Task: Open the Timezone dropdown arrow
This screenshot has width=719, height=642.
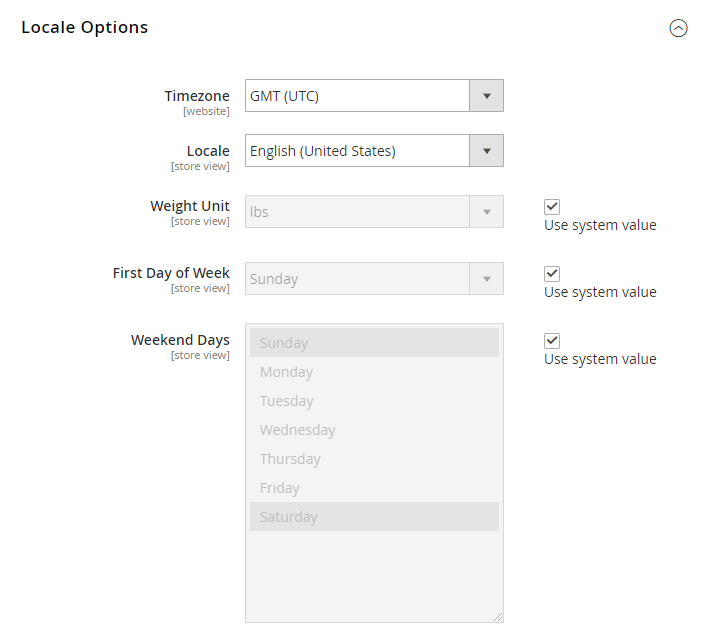Action: [x=487, y=96]
